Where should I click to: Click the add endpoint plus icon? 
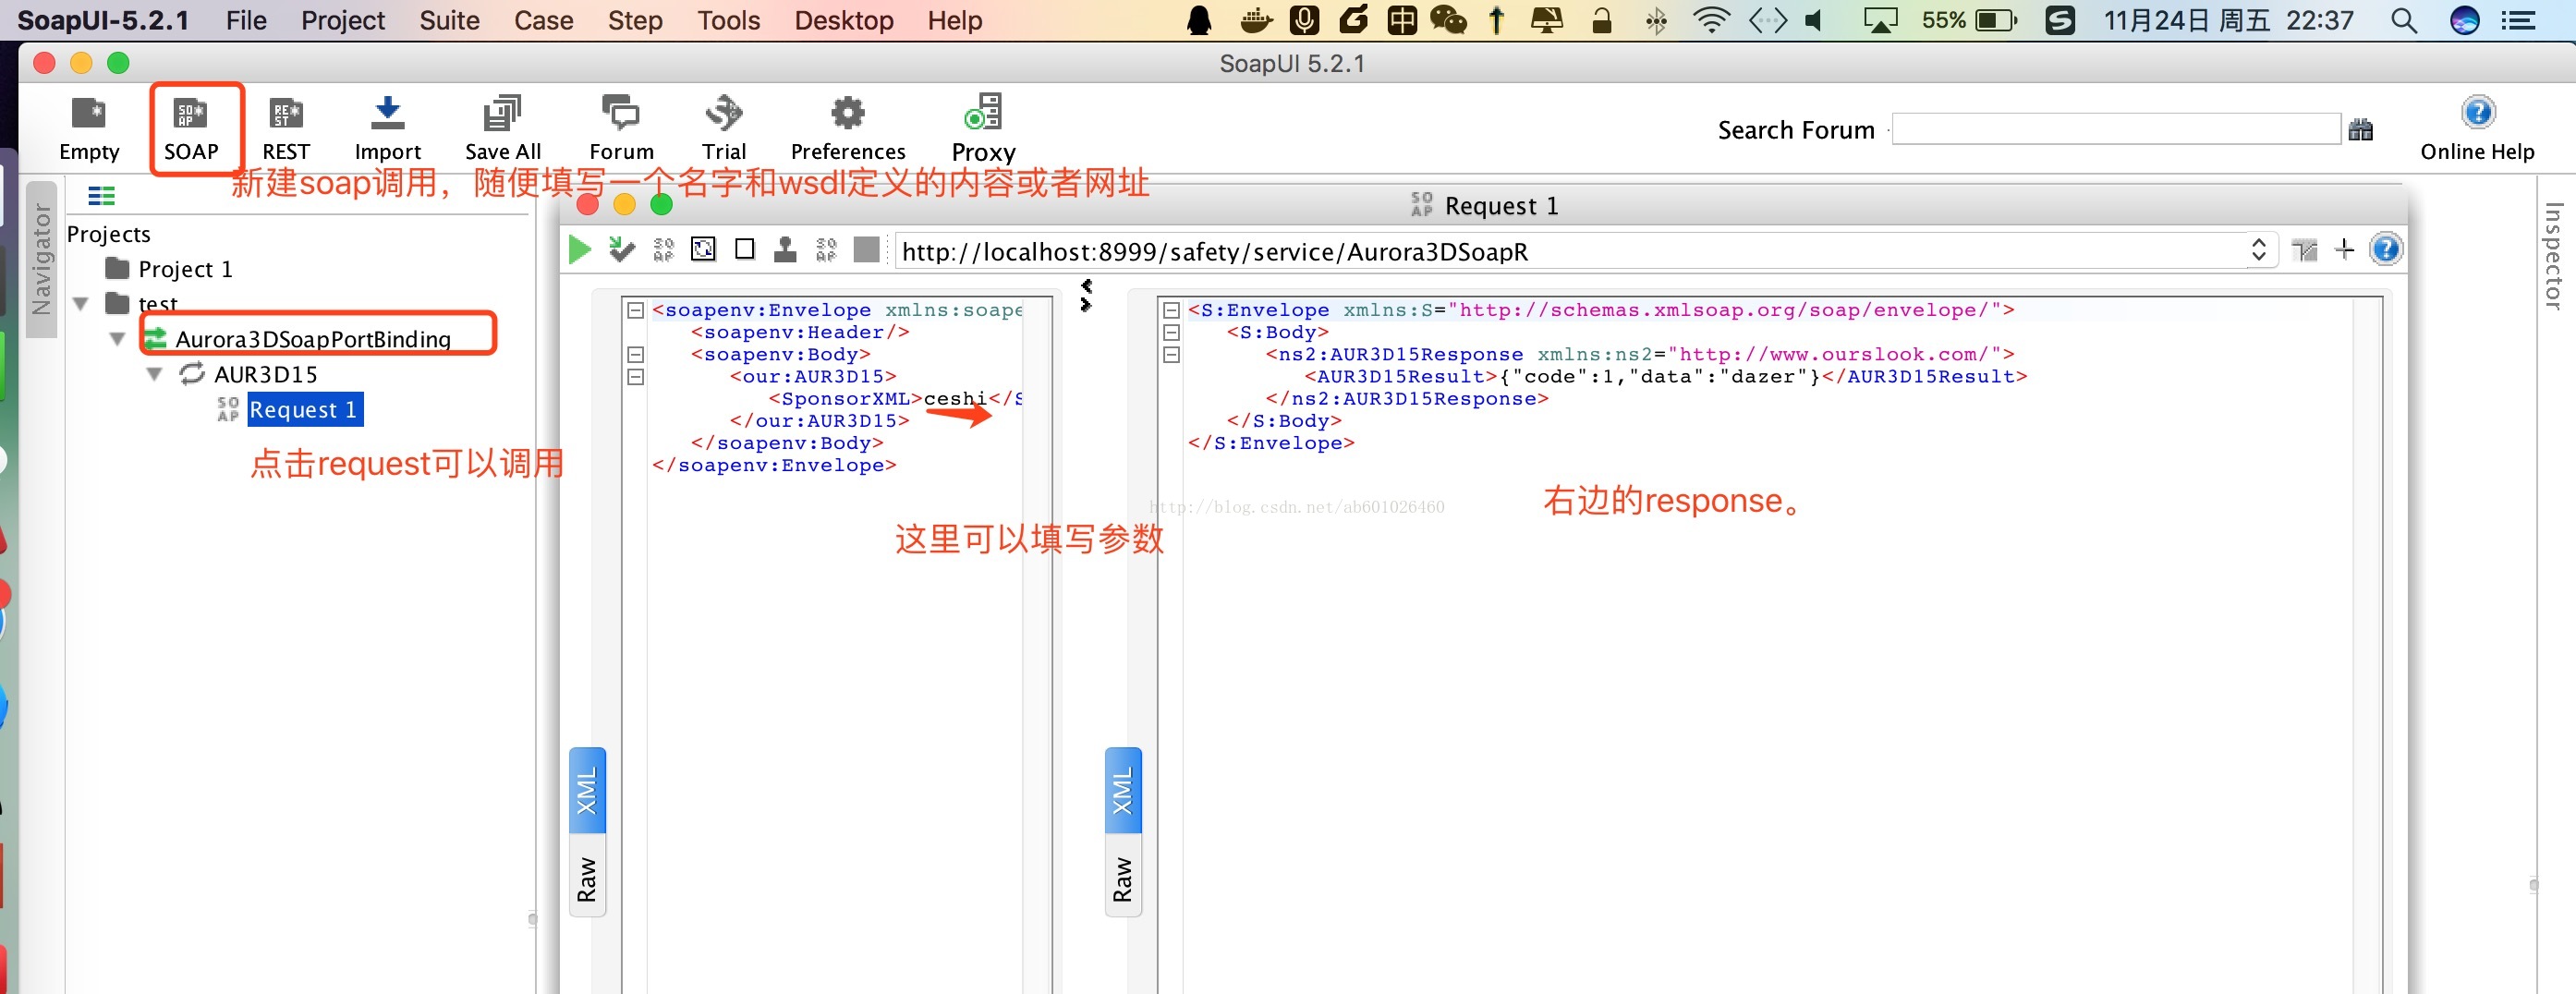(2344, 249)
